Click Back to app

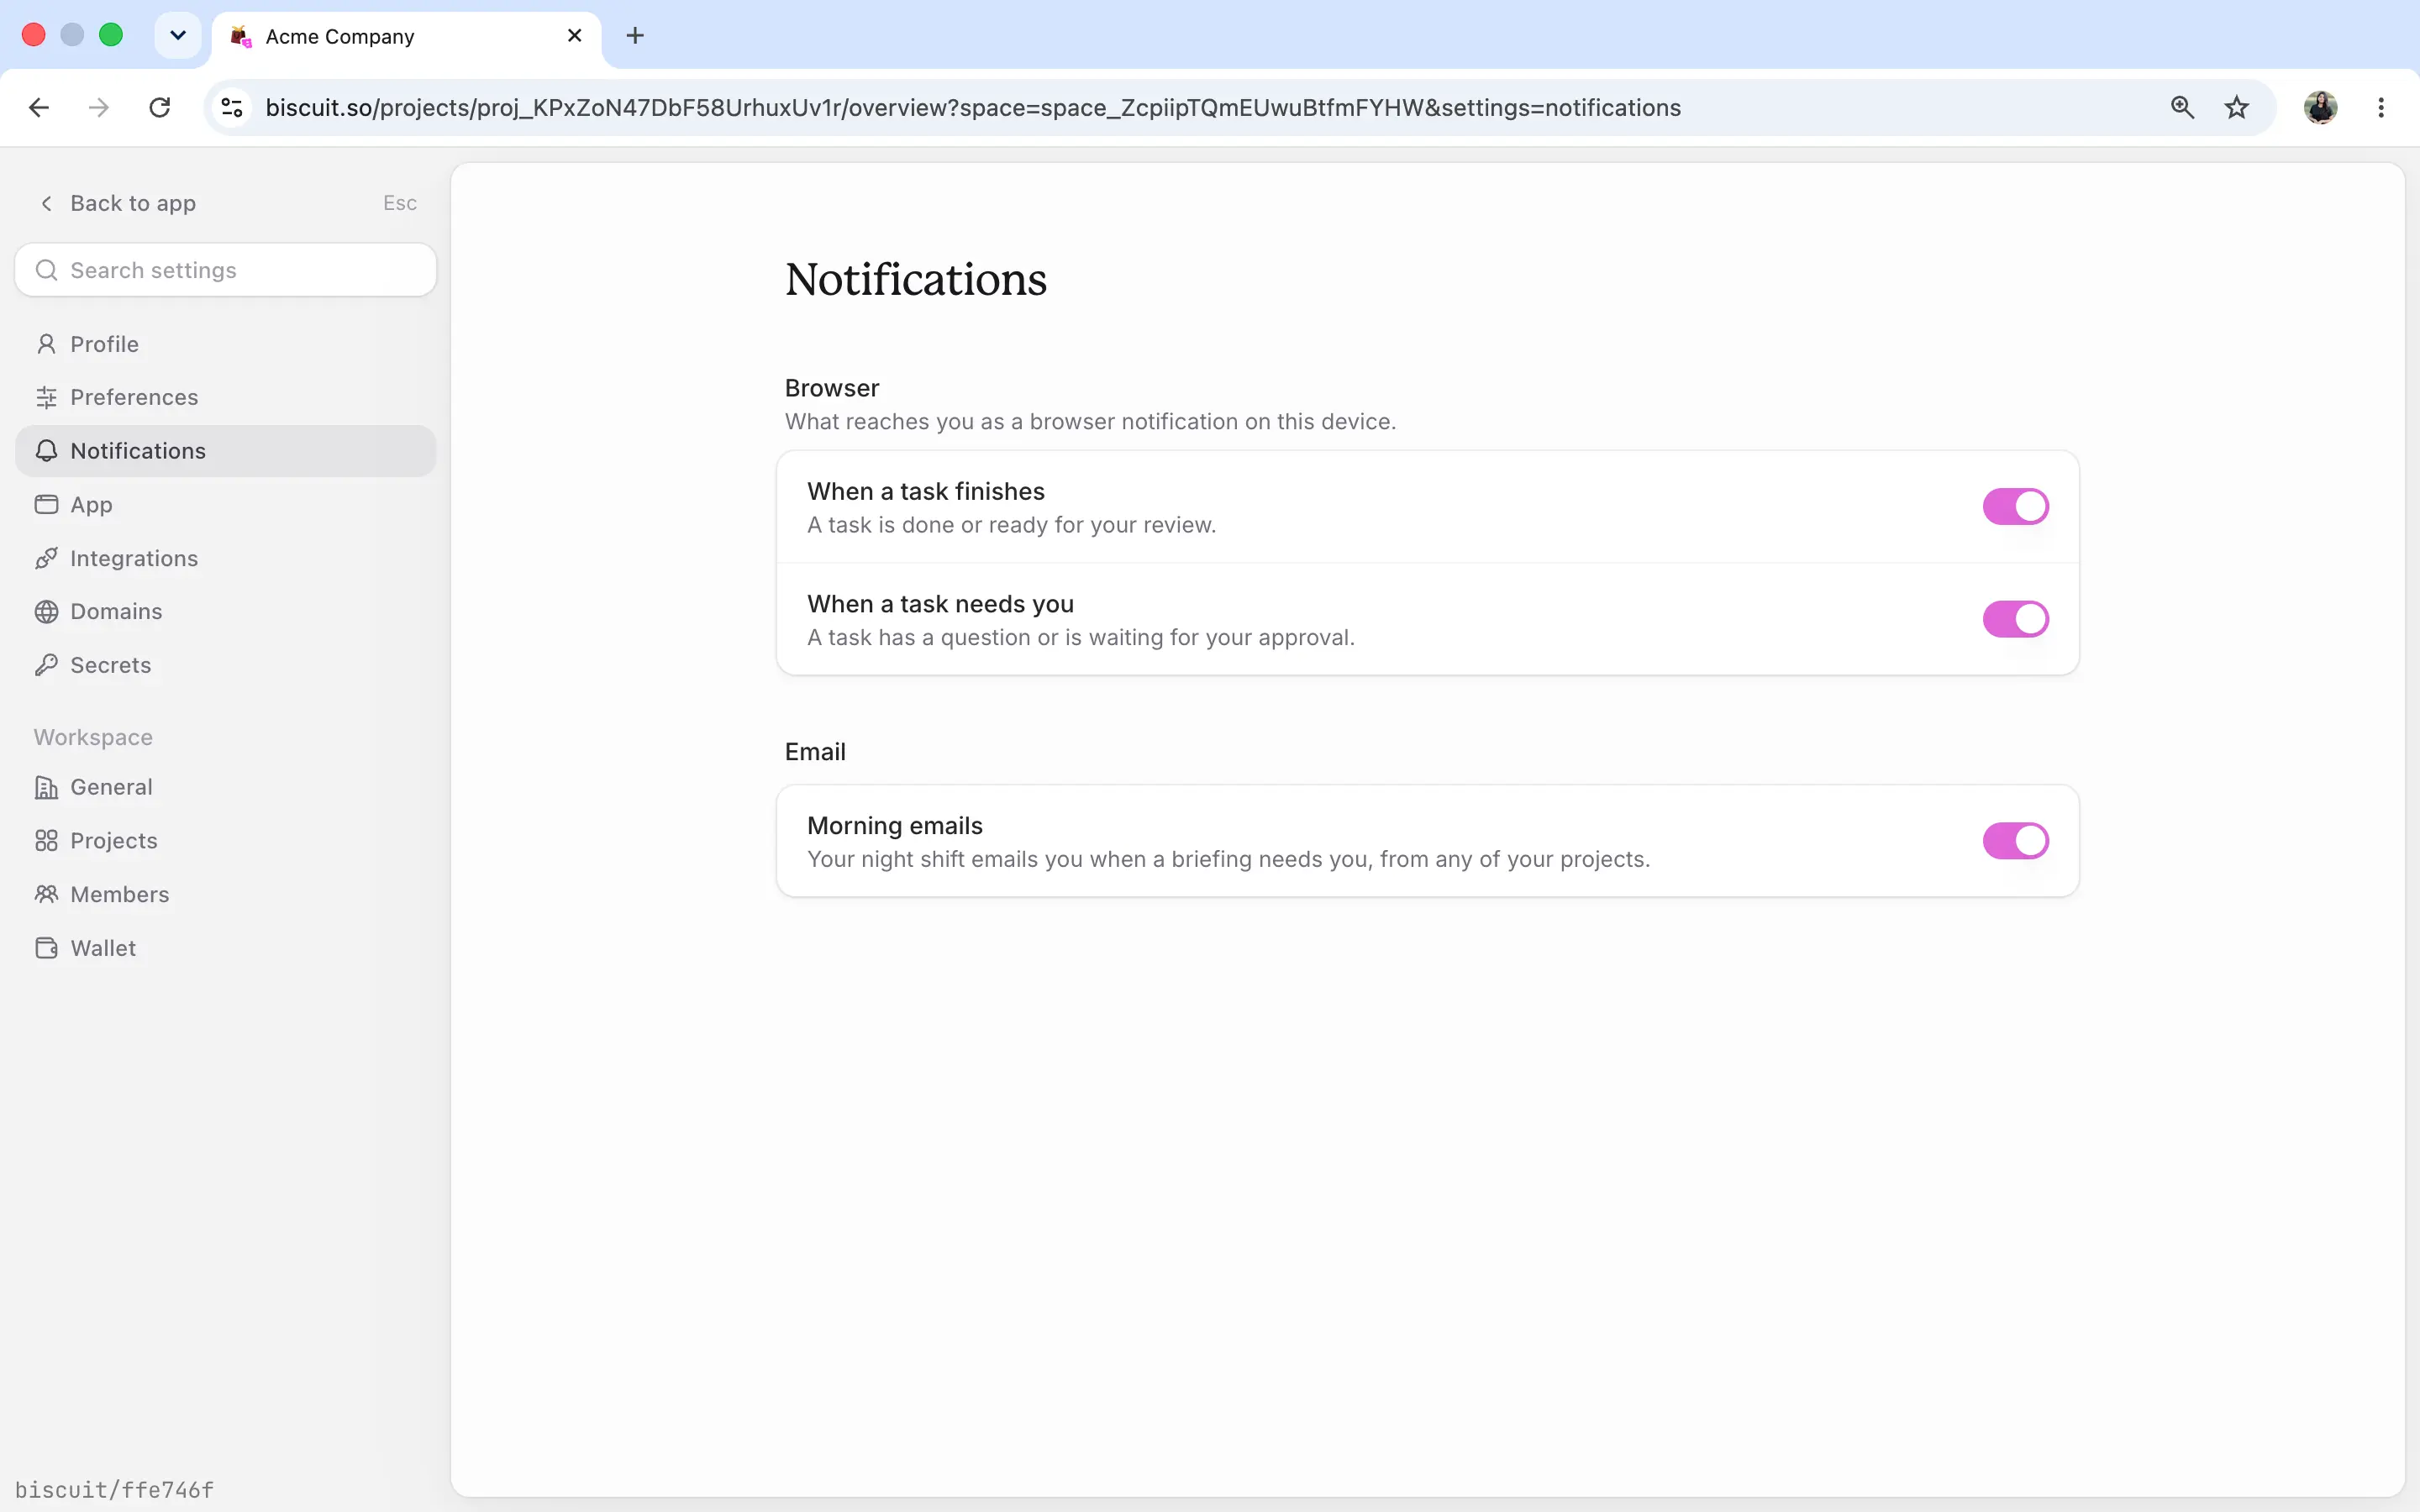117,203
